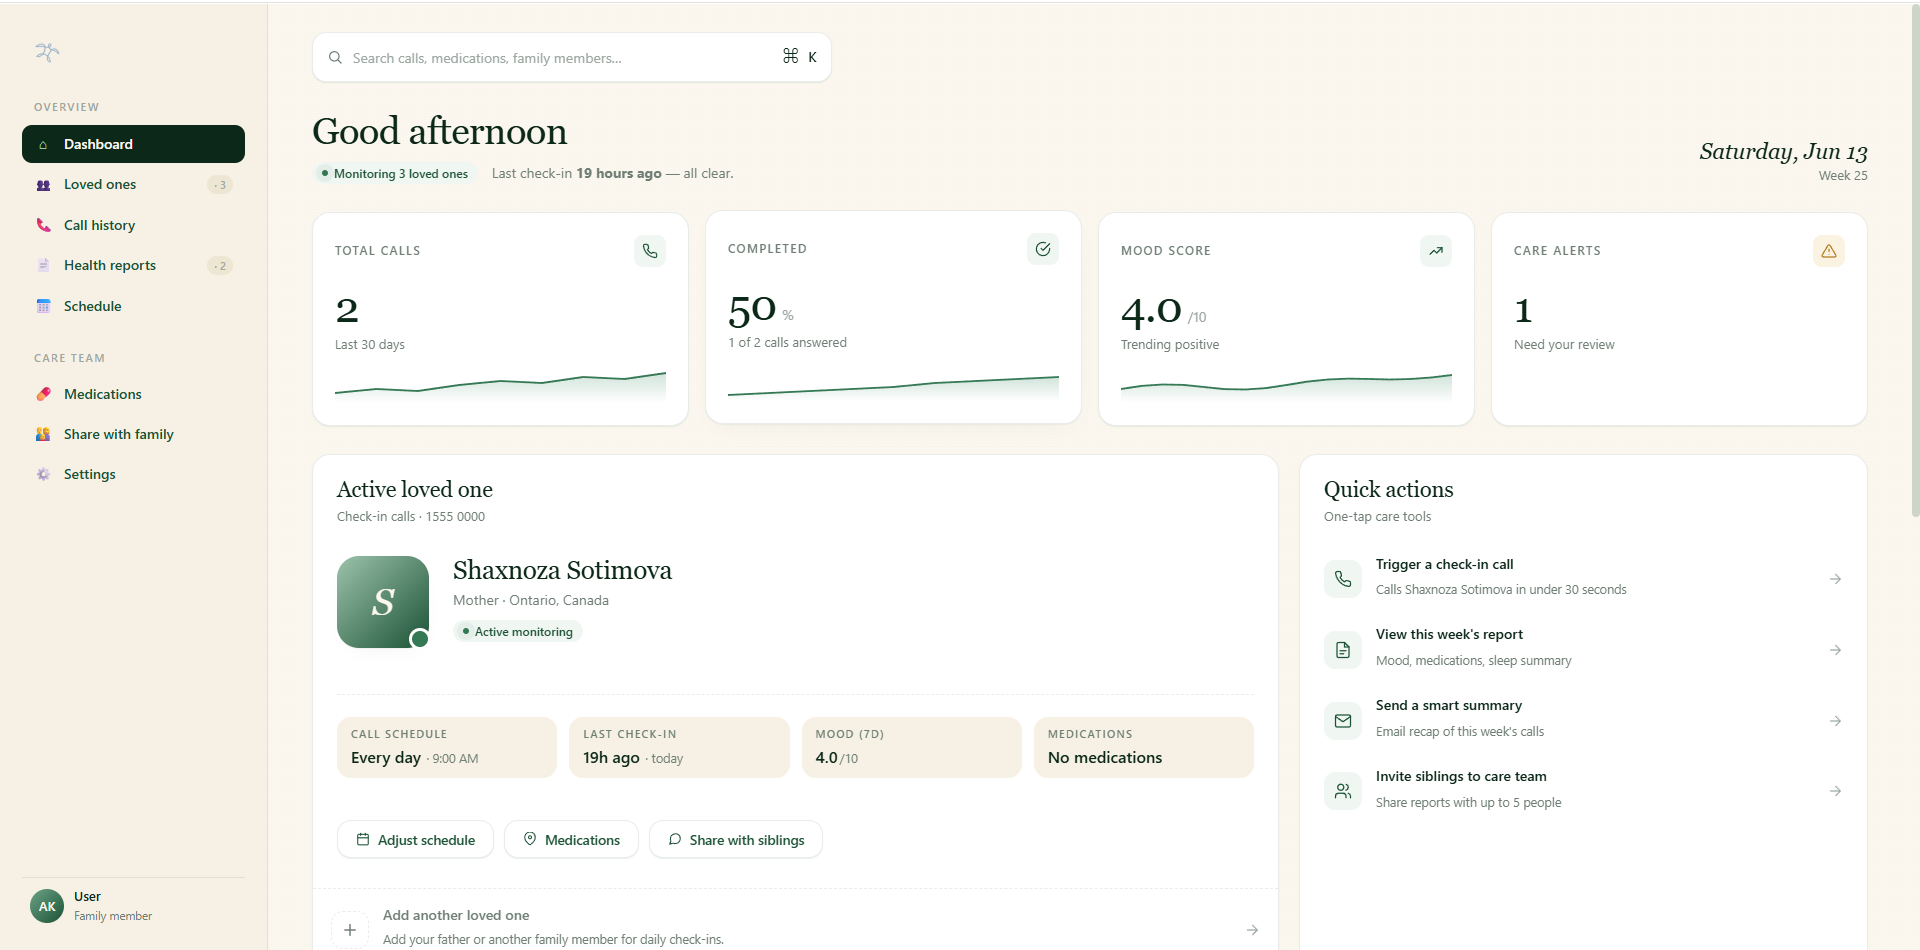Click the Dashboard home icon
The height and width of the screenshot is (950, 1920).
tap(43, 145)
